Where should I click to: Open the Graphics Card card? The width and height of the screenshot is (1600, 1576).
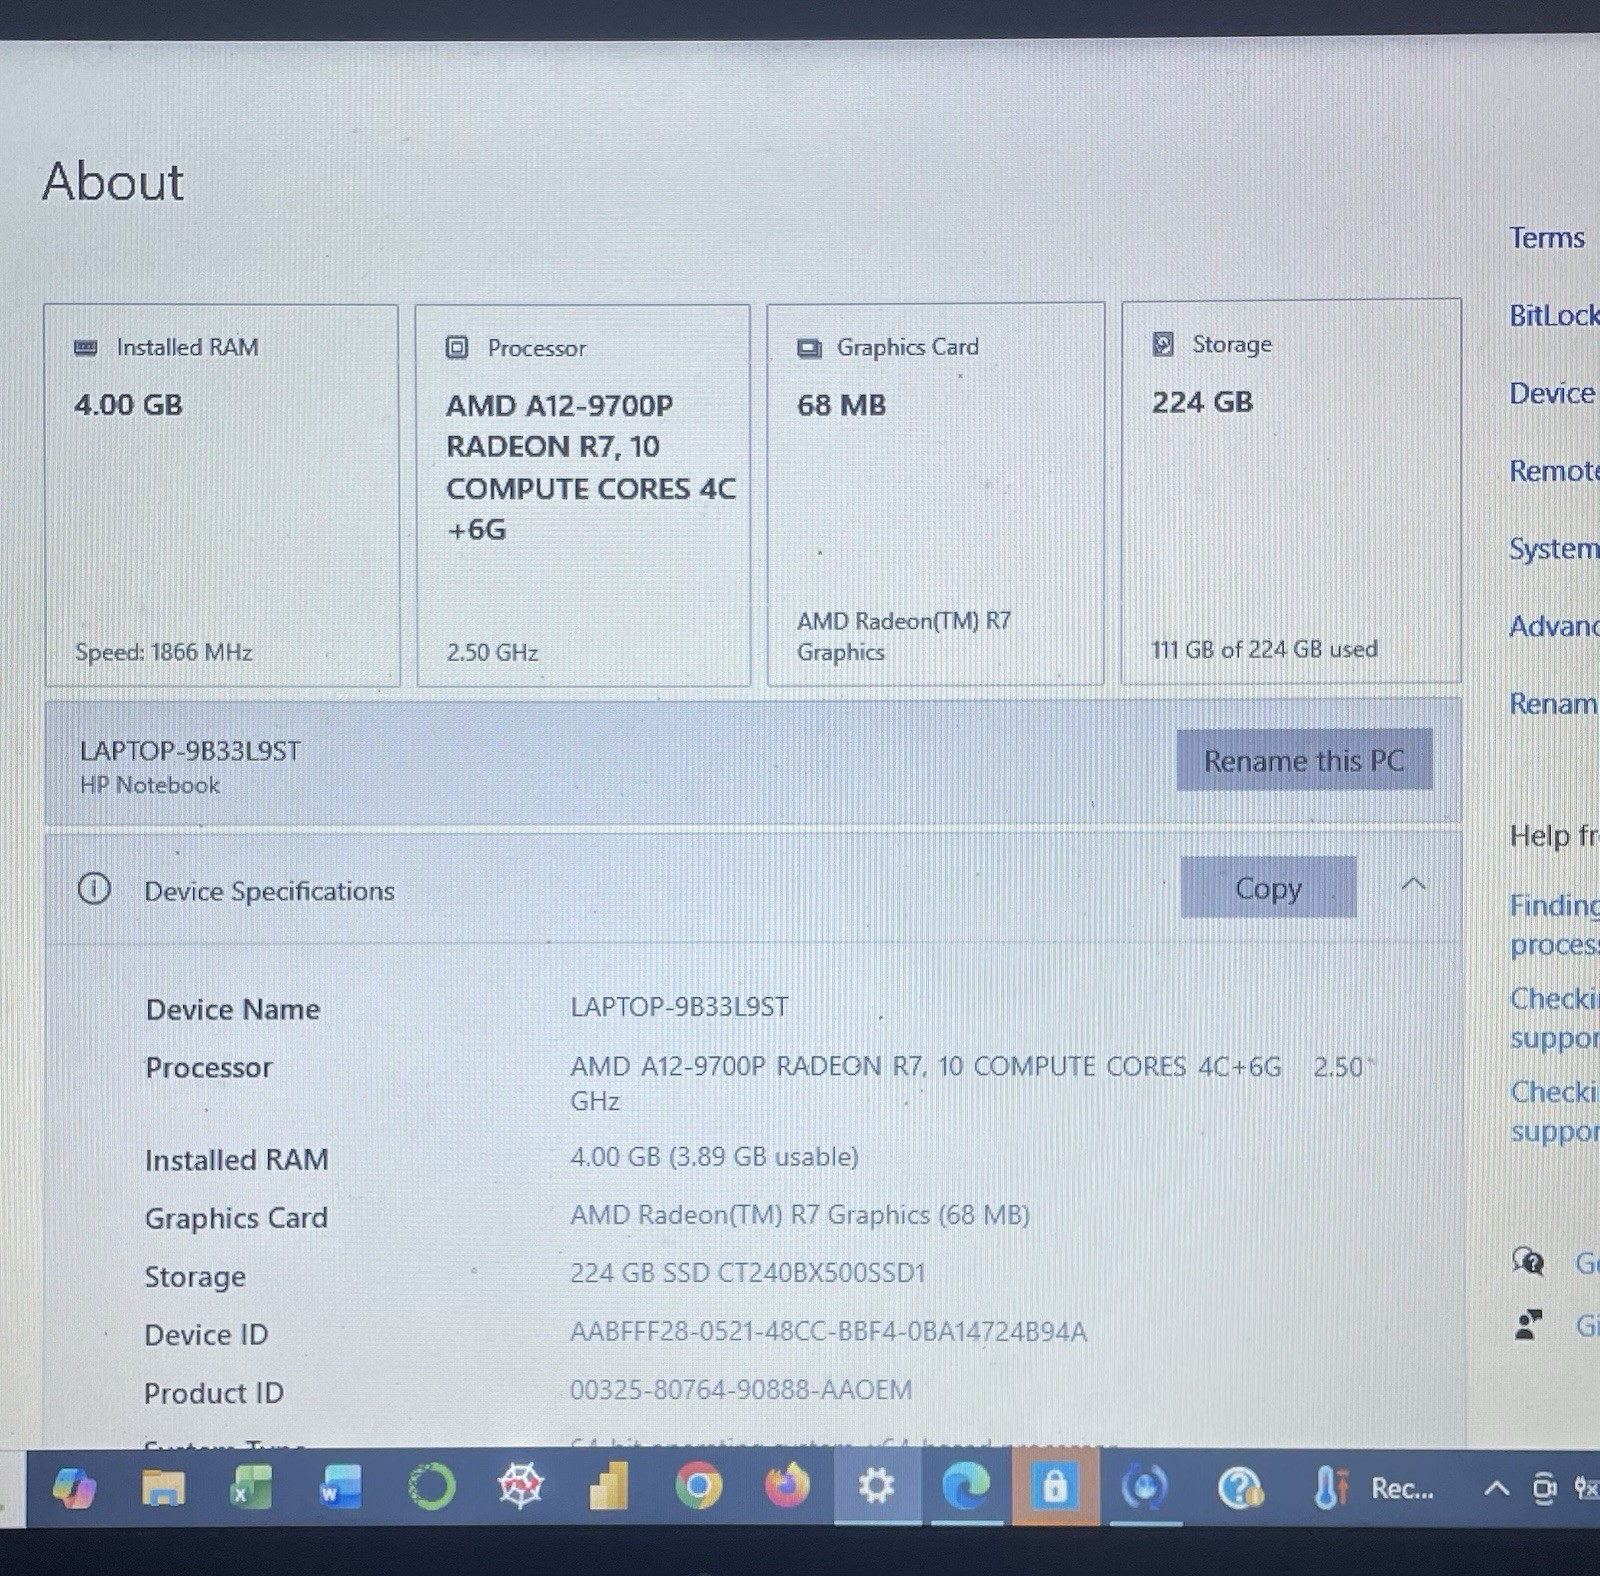(935, 494)
